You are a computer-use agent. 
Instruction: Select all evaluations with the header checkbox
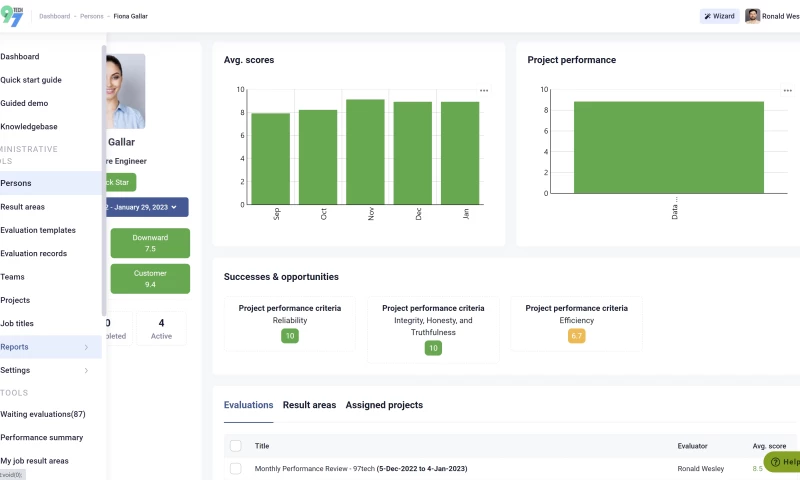tap(236, 446)
